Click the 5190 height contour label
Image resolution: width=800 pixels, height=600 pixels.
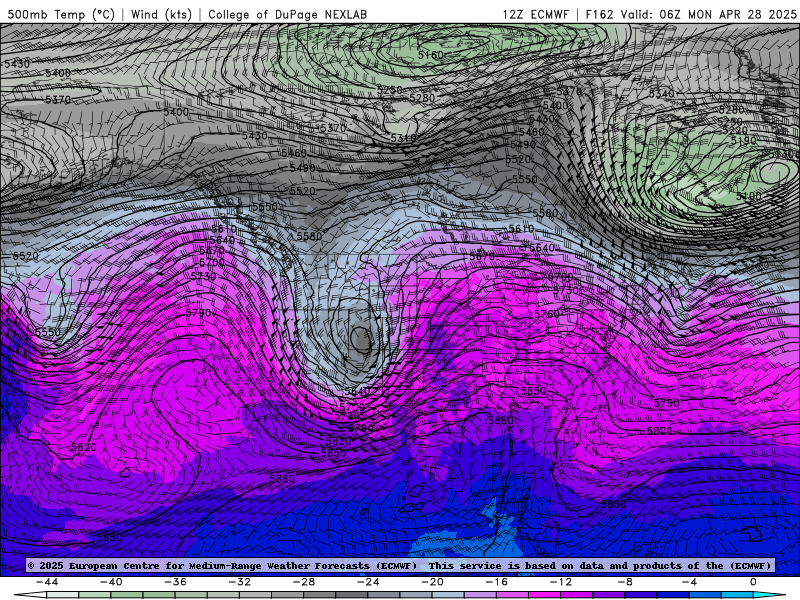point(743,140)
